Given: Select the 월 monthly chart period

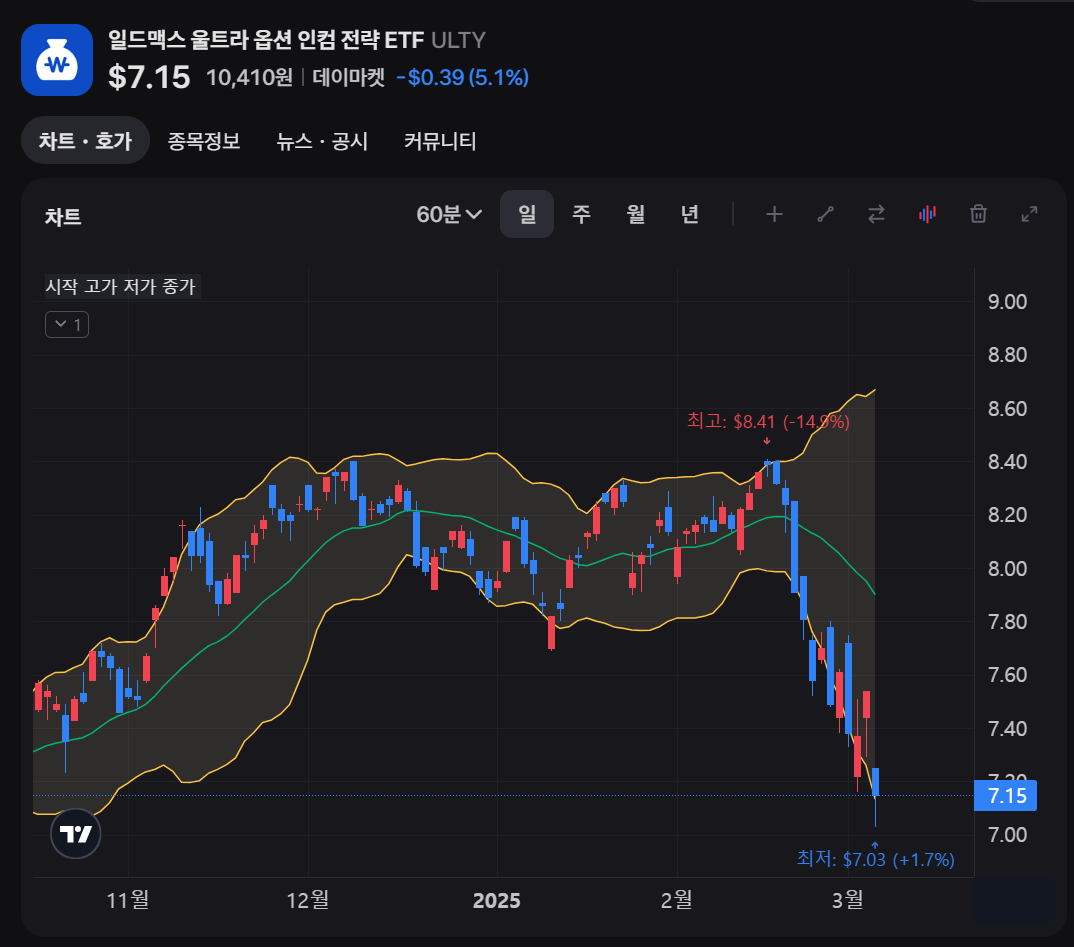Looking at the screenshot, I should [x=636, y=214].
